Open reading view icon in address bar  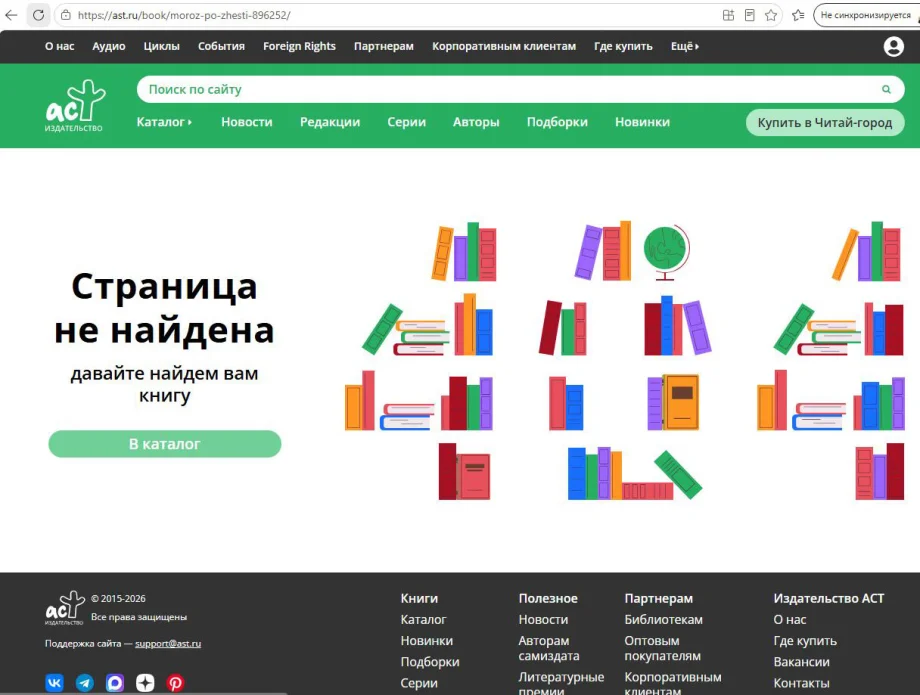point(750,15)
